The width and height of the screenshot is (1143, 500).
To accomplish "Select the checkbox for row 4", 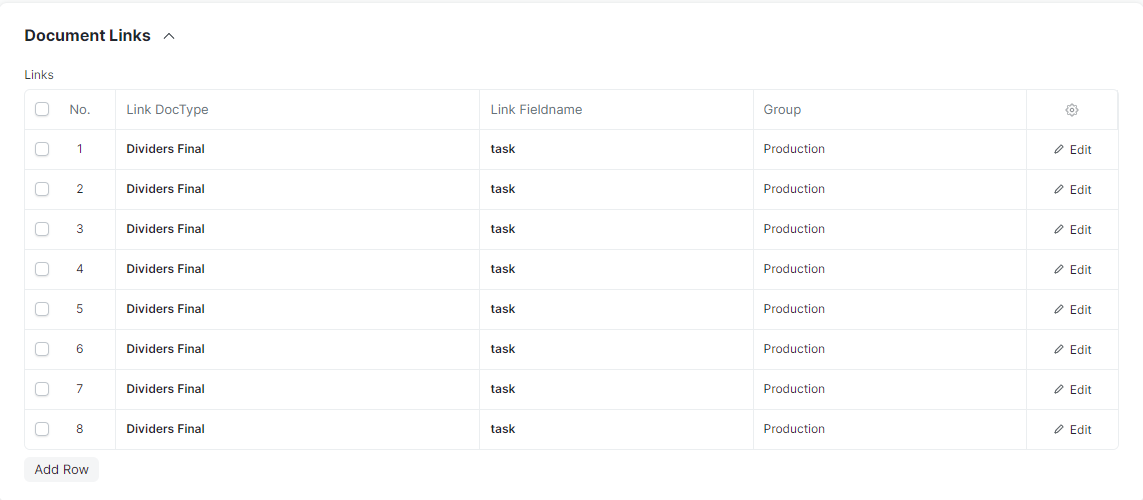I will pos(42,269).
